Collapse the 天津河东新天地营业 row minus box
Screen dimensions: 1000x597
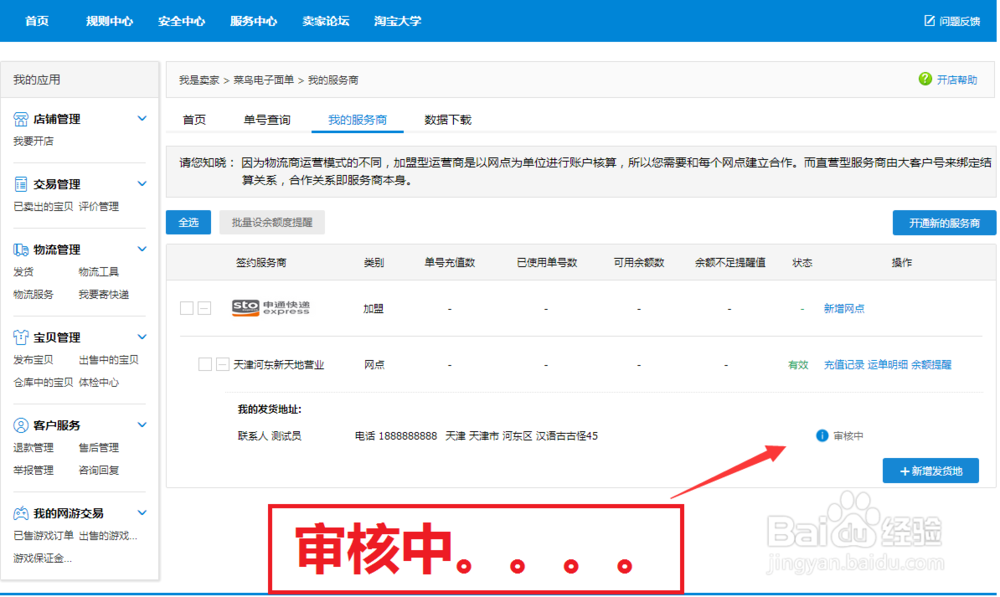(x=222, y=364)
